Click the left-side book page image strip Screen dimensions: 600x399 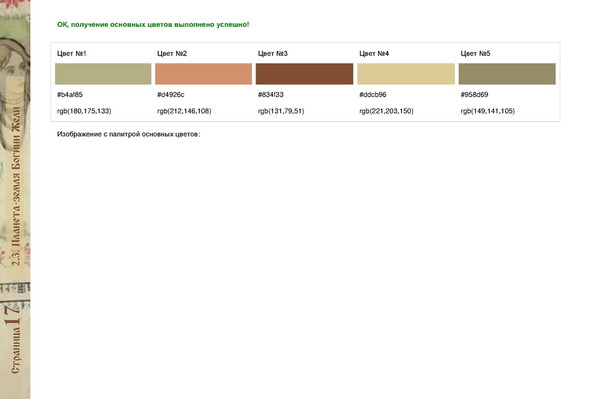15,199
